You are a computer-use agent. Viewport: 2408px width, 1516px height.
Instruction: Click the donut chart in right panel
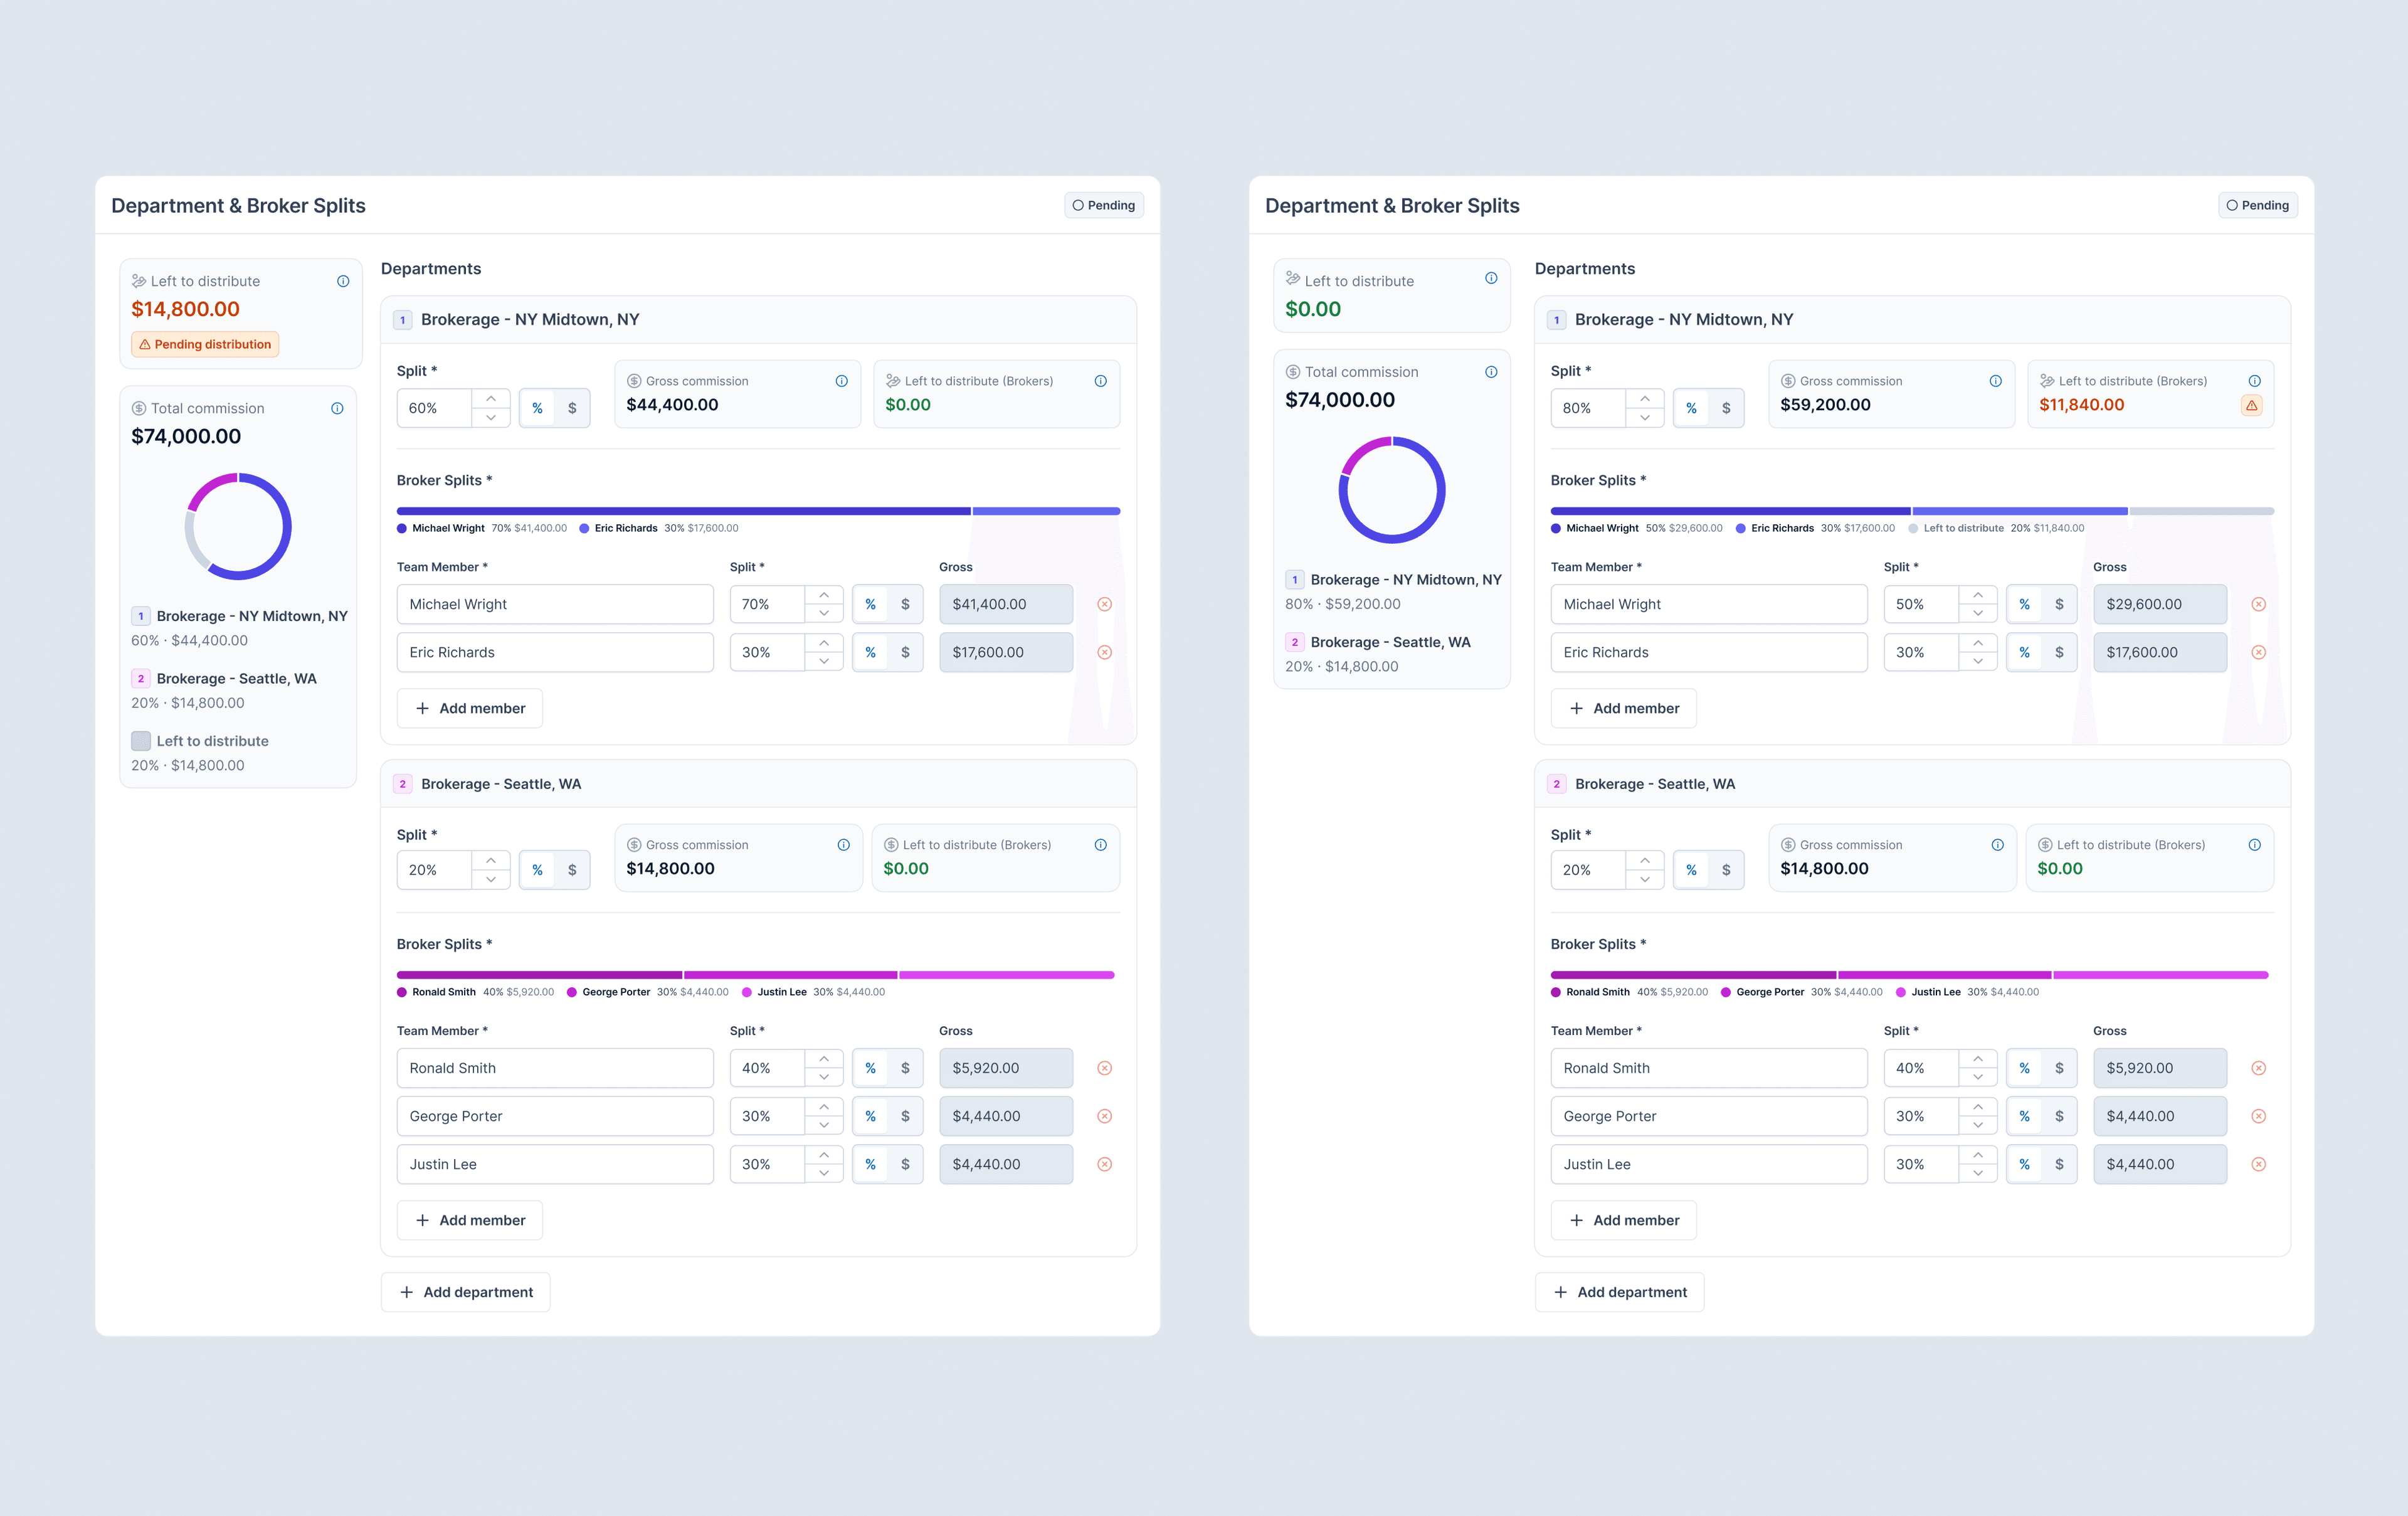tap(1392, 490)
